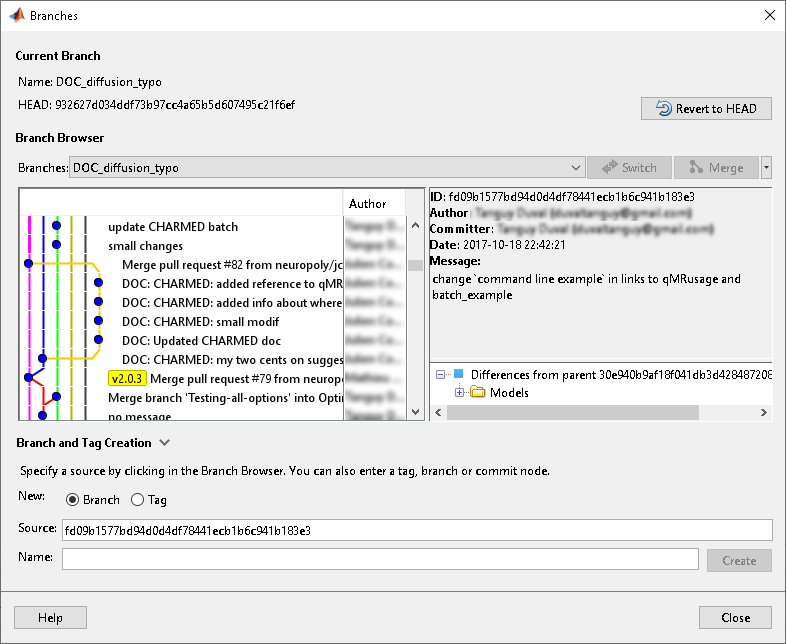Collapse the Branch and Tag Creation section
This screenshot has height=644, width=786.
point(165,443)
